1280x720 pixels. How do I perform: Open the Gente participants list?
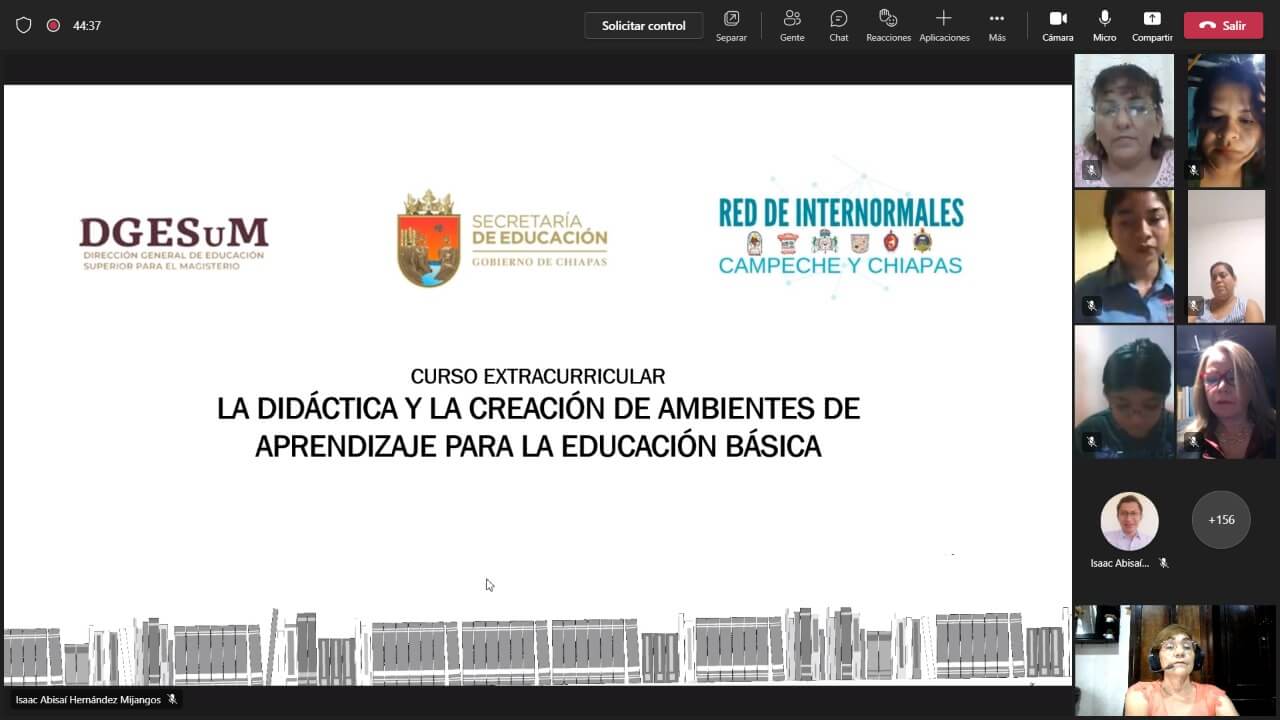792,25
